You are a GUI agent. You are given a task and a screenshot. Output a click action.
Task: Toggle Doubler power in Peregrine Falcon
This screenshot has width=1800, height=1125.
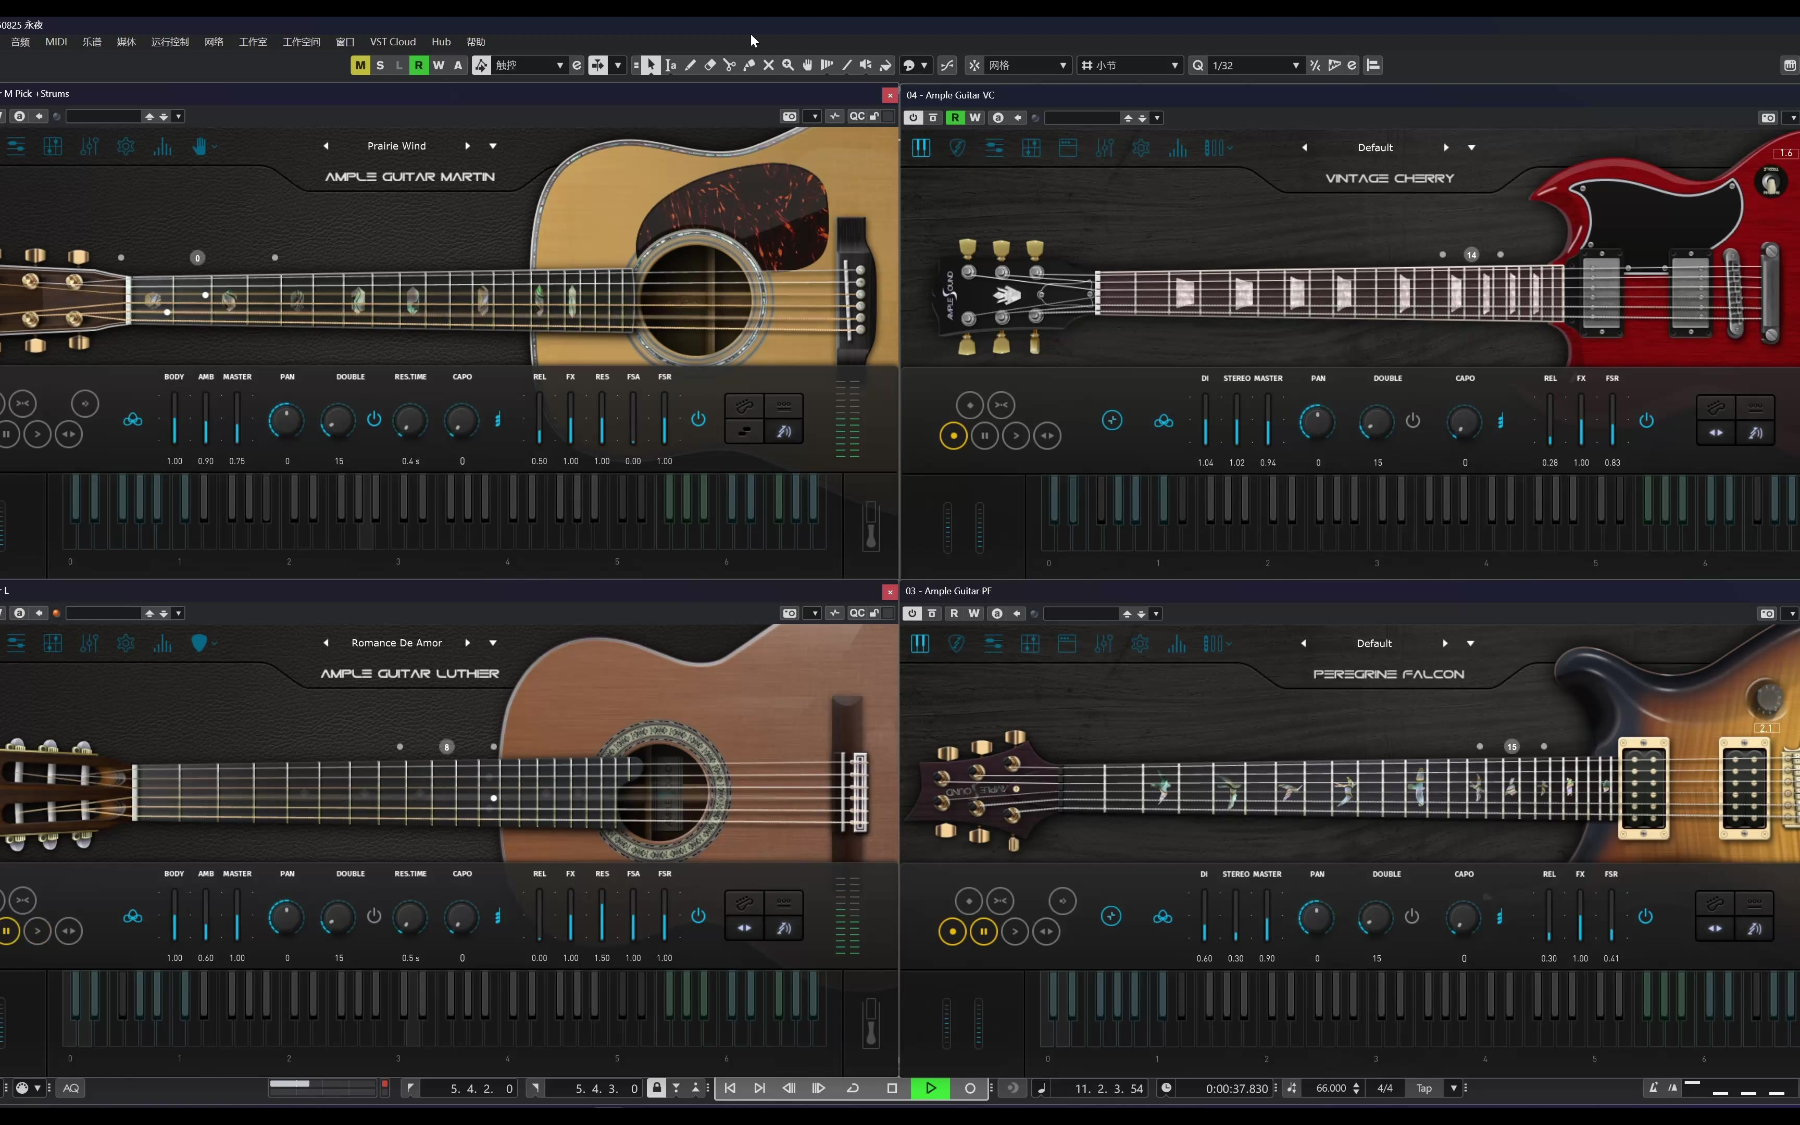pos(1412,916)
